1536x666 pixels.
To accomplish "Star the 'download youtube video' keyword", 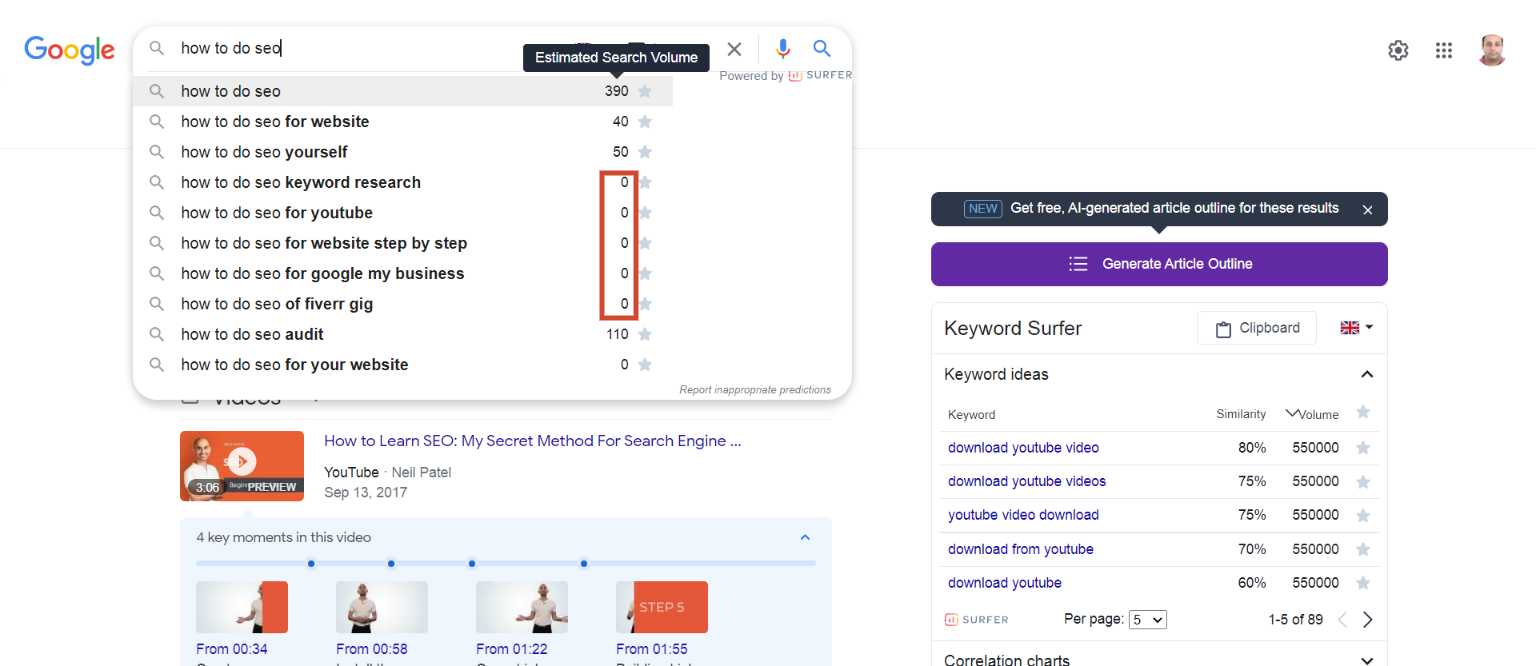I will click(x=1363, y=447).
